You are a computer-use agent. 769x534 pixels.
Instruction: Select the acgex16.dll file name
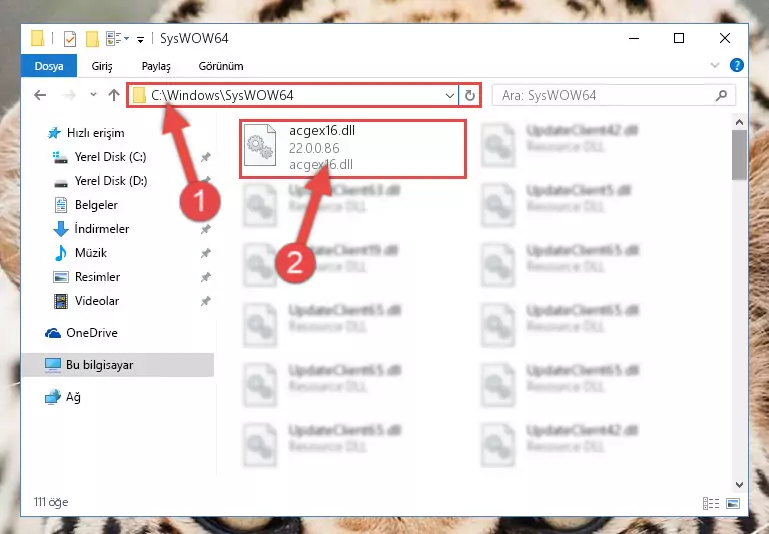[322, 130]
